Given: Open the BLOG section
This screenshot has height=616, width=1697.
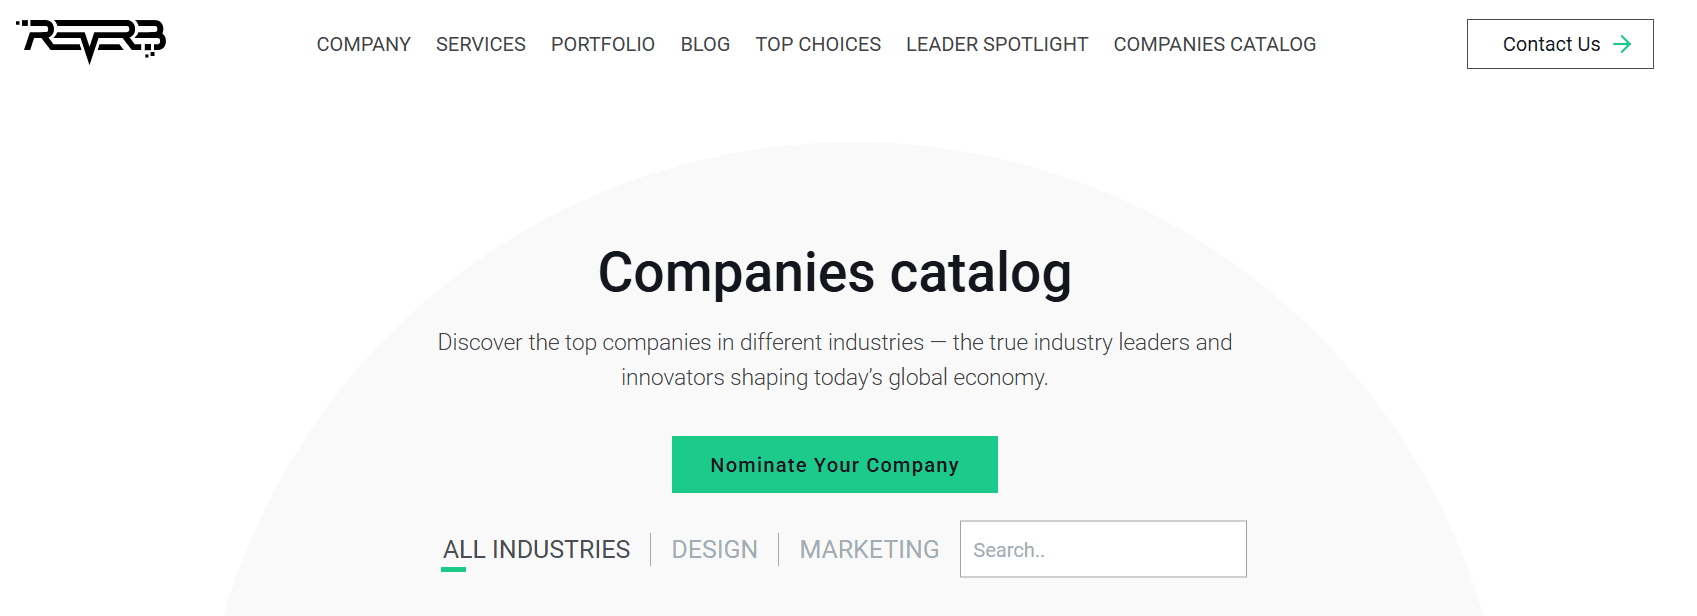Looking at the screenshot, I should 705,44.
